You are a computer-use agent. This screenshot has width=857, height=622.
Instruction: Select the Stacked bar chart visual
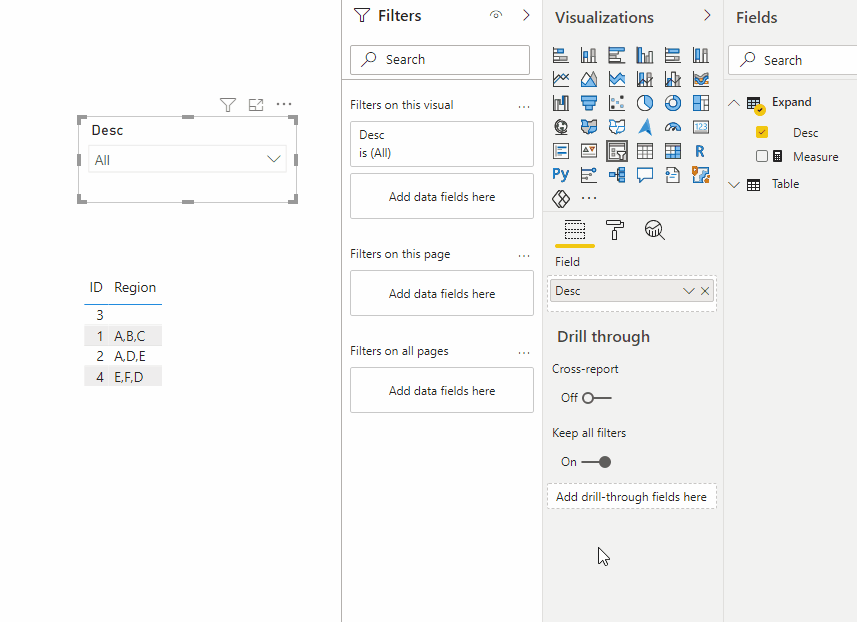tap(561, 55)
